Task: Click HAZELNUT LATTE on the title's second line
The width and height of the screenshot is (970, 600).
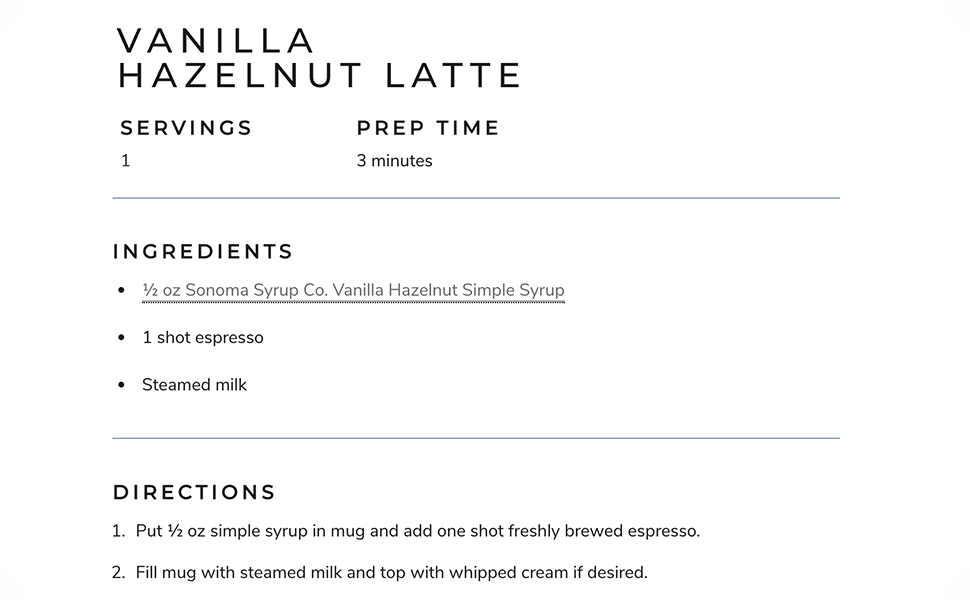Action: [x=320, y=76]
